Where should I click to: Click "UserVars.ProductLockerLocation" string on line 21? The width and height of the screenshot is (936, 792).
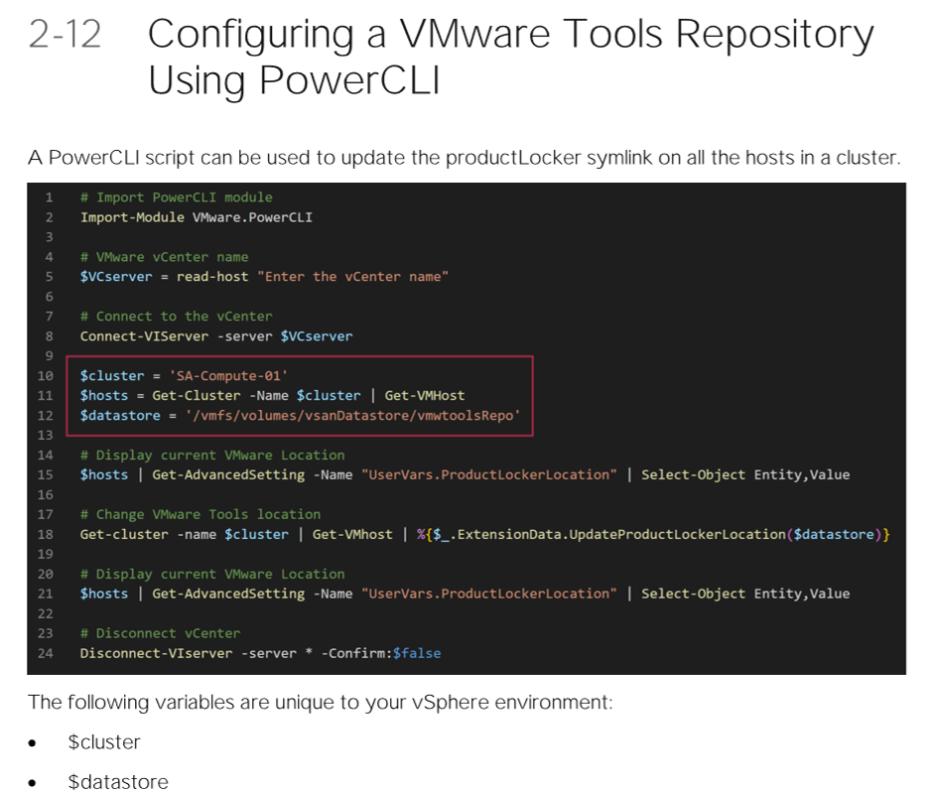tap(488, 594)
